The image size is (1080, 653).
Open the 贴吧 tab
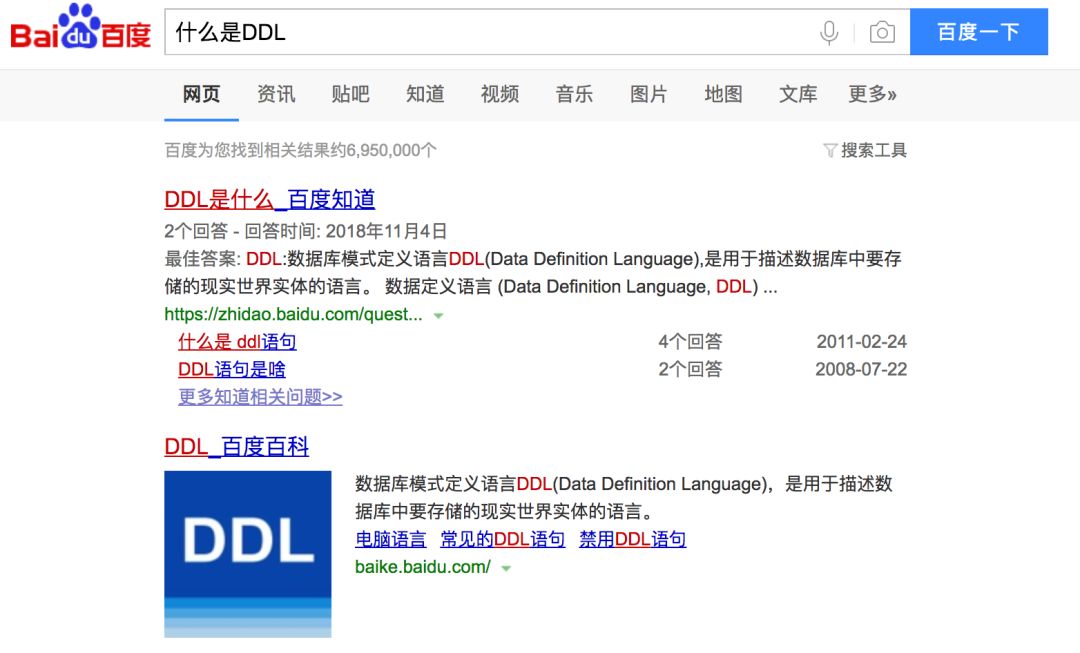tap(350, 94)
